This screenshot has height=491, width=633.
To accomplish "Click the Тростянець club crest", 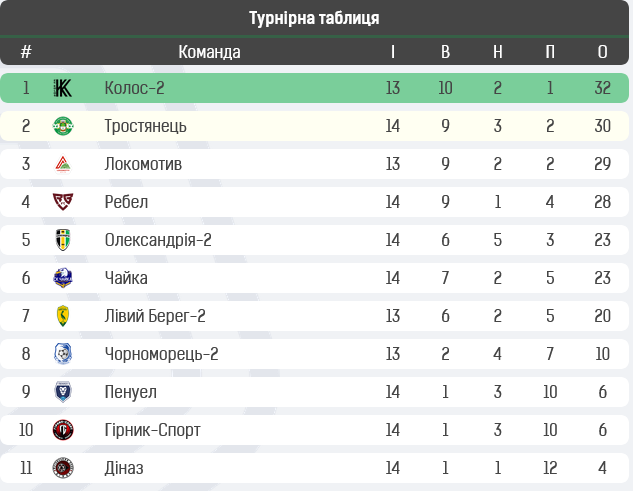I will [63, 126].
